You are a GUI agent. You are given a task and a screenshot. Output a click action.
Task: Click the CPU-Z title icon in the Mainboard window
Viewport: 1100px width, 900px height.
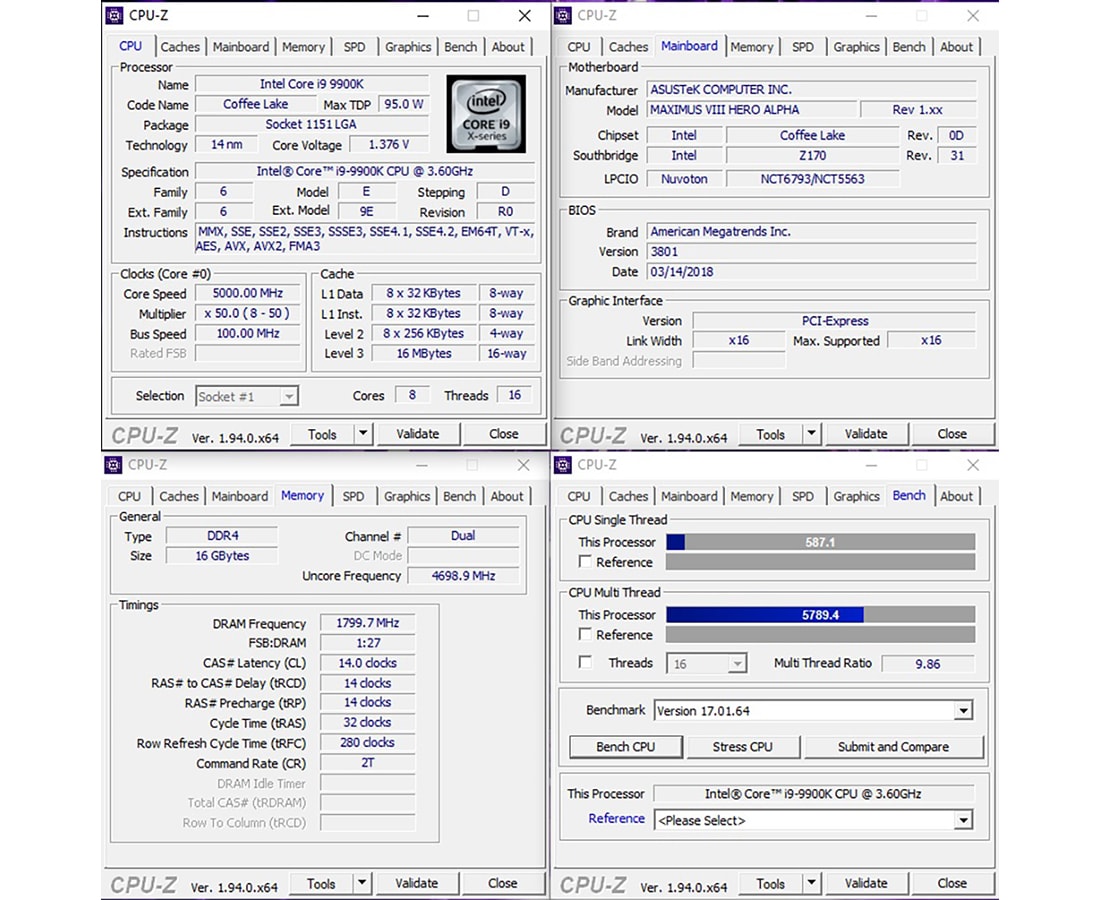[563, 15]
